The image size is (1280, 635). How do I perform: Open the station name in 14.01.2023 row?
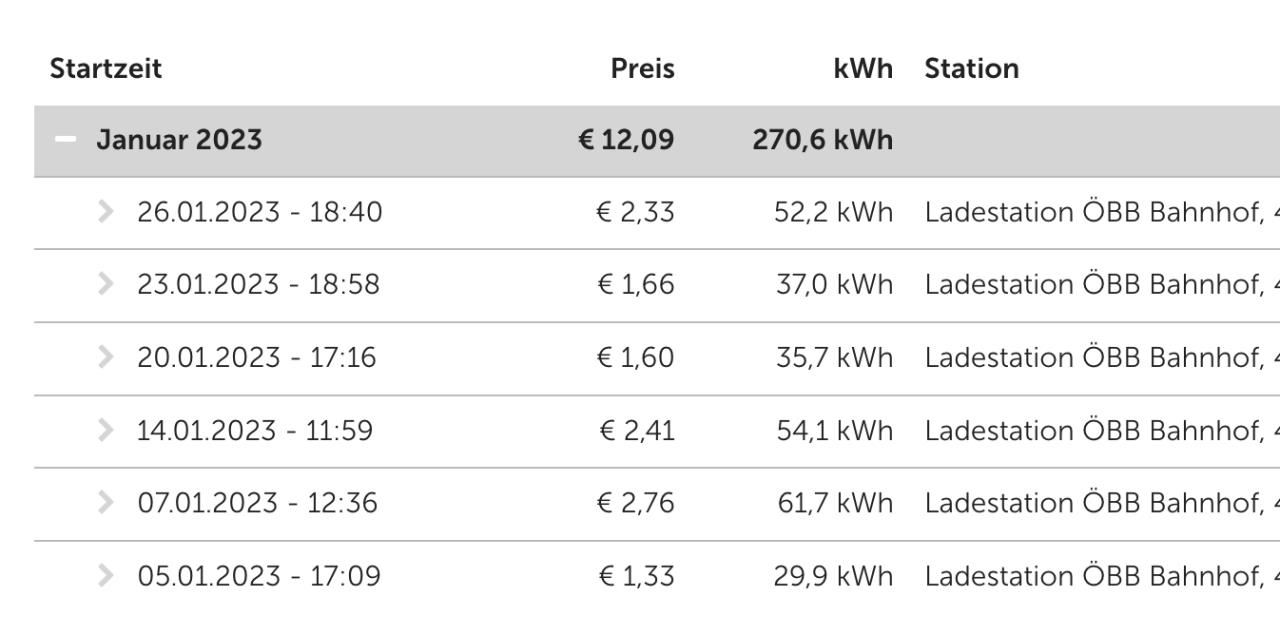coord(1102,430)
